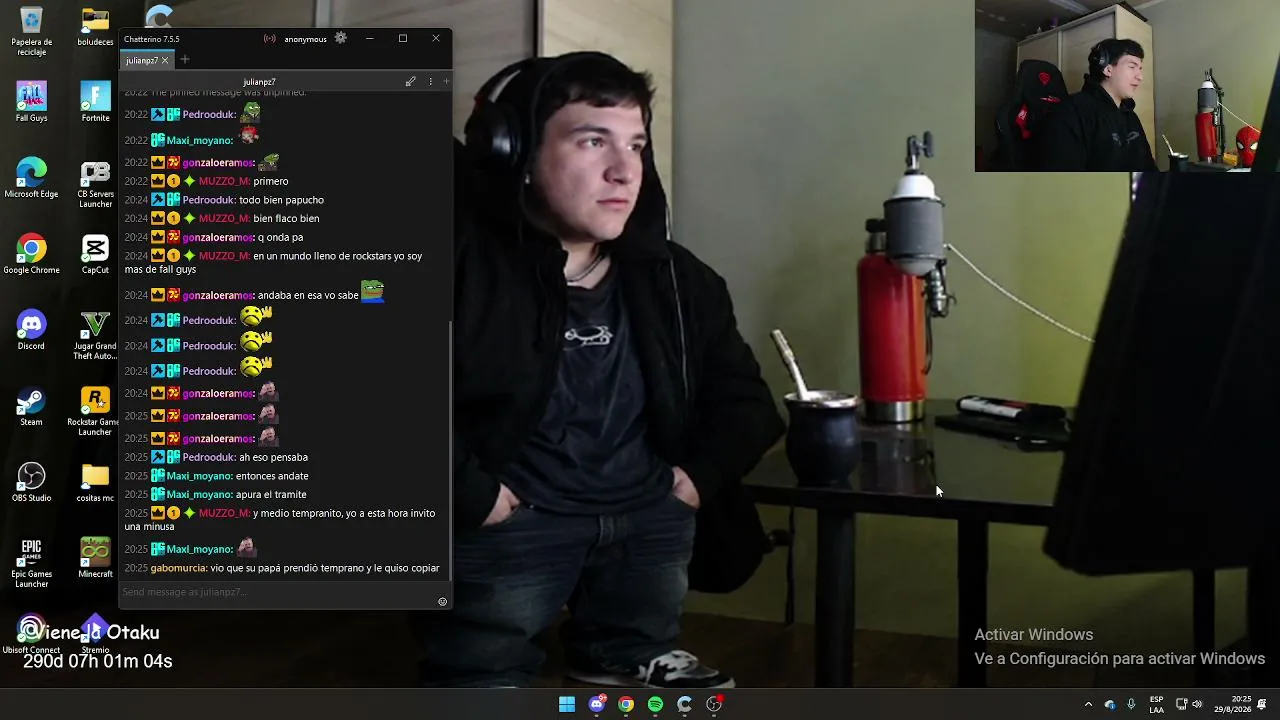Select Epic Games Launcher desktop icon
1280x720 pixels.
pyautogui.click(x=31, y=563)
